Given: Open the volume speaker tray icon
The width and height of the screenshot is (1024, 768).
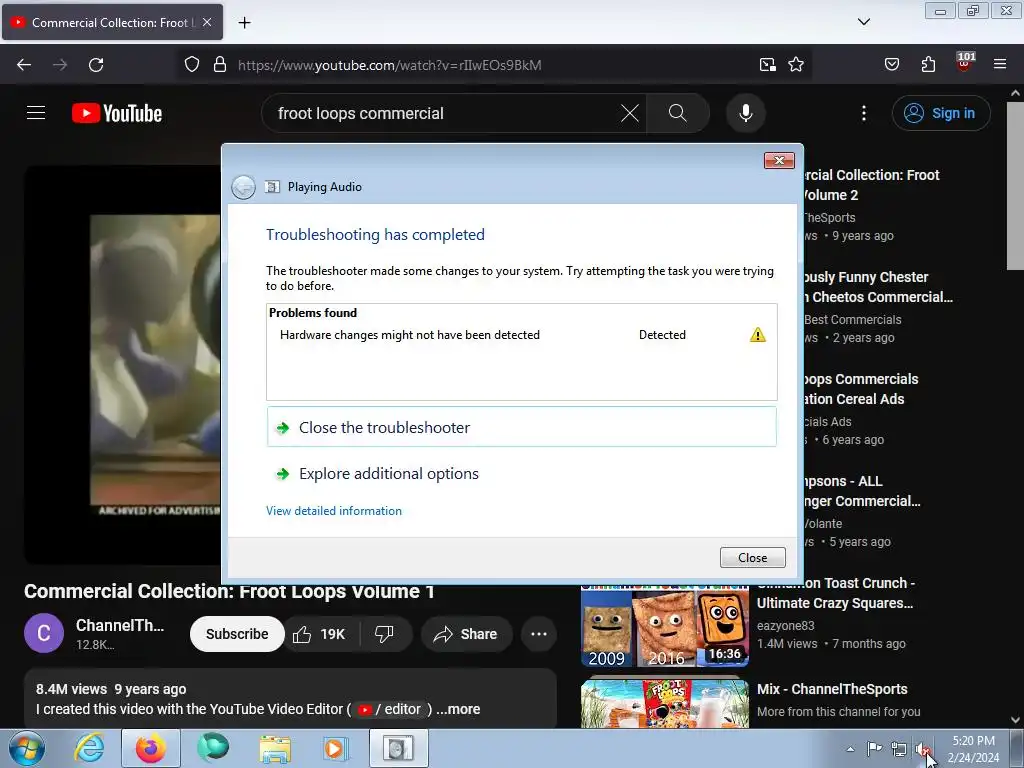Looking at the screenshot, I should pyautogui.click(x=922, y=749).
